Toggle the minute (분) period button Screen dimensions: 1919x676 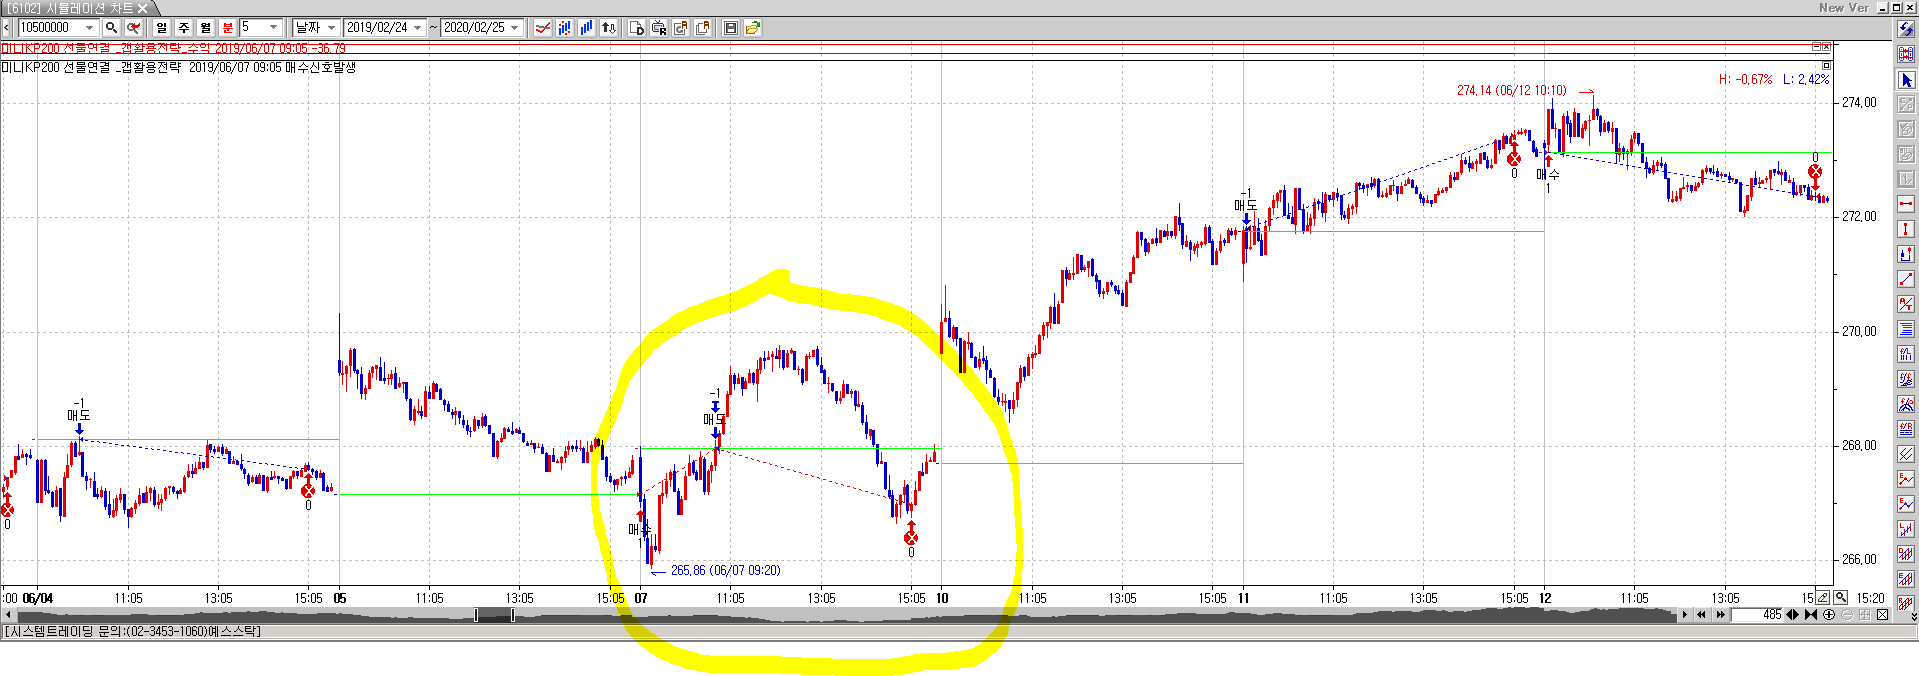[228, 28]
